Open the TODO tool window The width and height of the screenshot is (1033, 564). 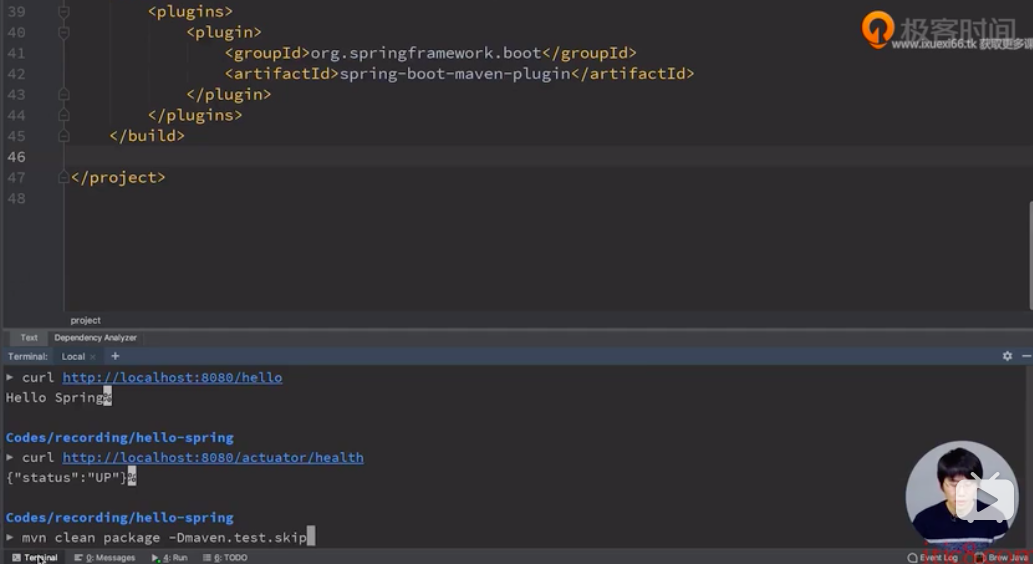pos(225,557)
